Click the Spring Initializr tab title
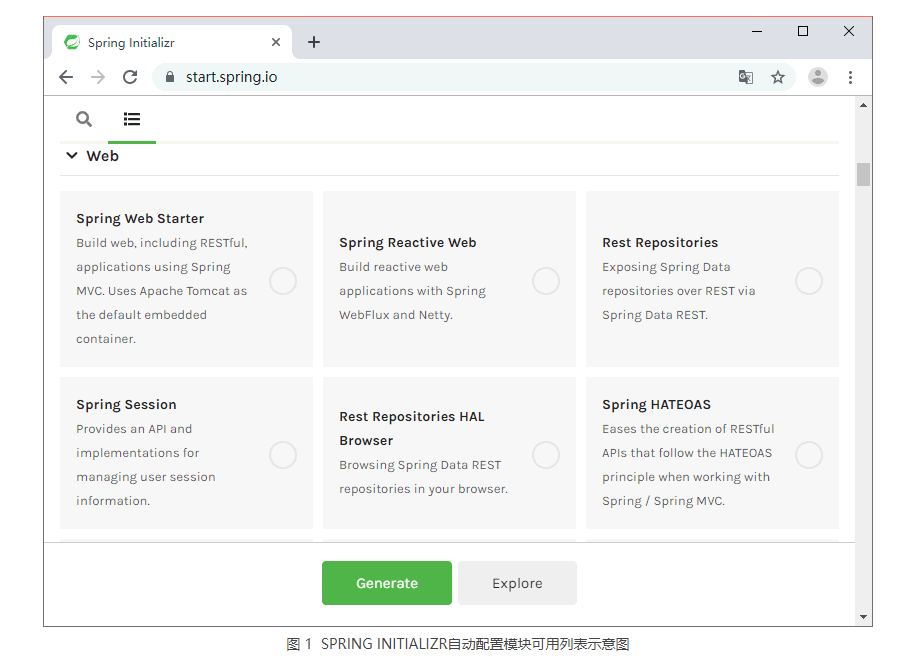 coord(131,43)
